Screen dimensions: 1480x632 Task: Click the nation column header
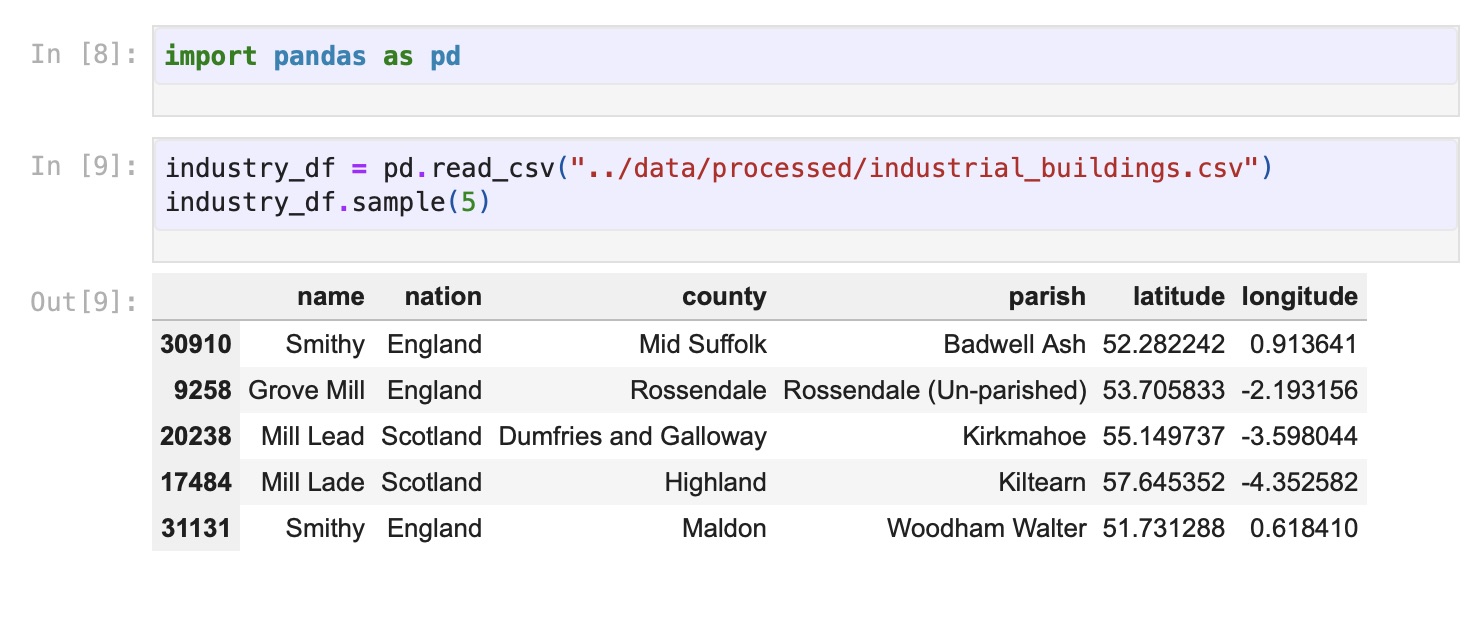pos(442,296)
